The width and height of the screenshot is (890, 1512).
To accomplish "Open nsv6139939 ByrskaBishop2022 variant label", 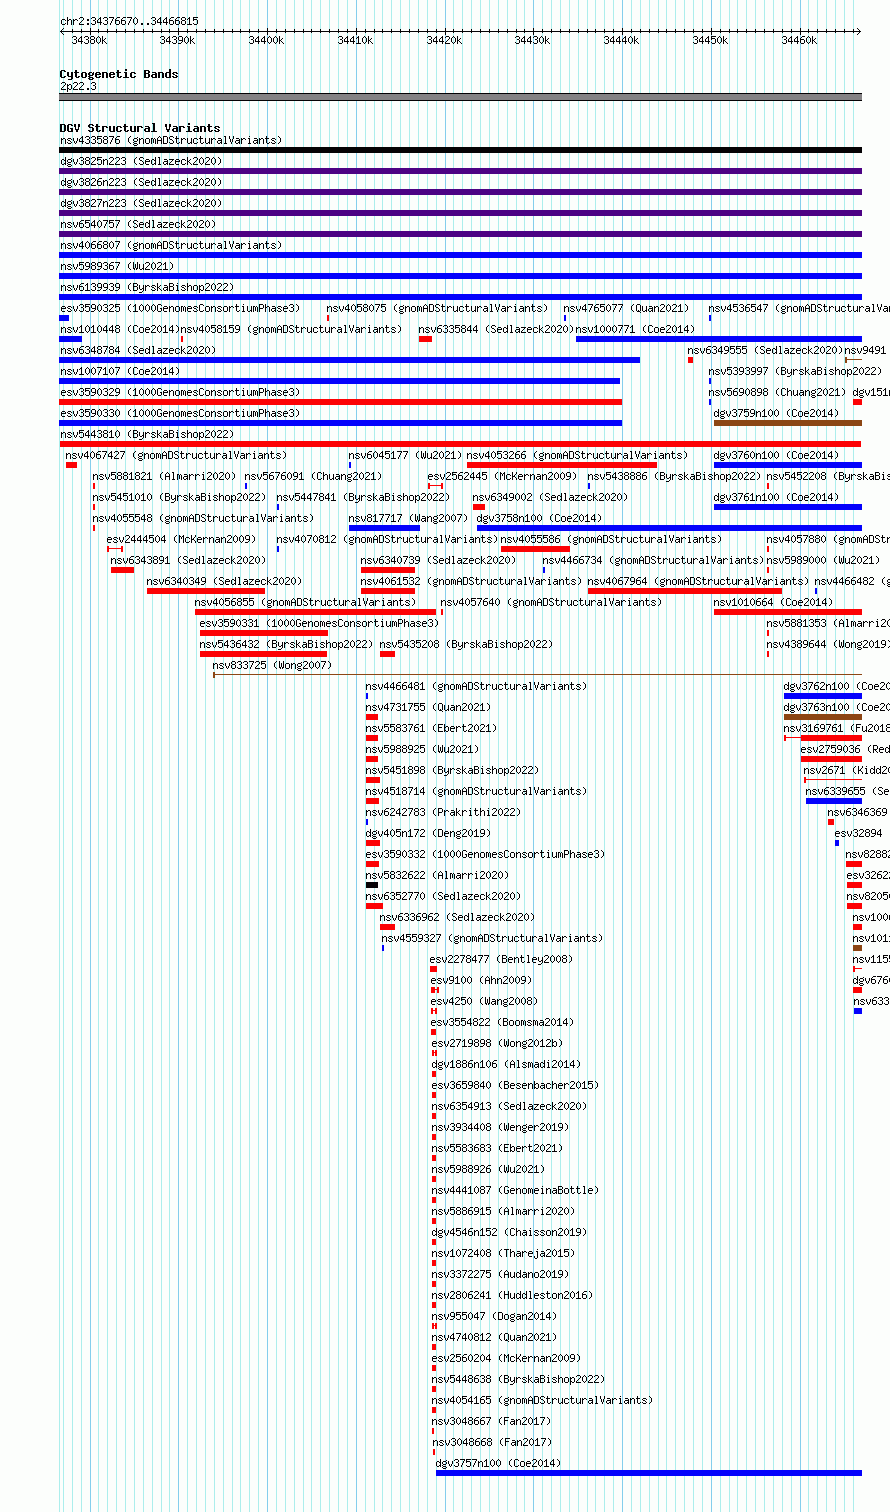I will [147, 287].
